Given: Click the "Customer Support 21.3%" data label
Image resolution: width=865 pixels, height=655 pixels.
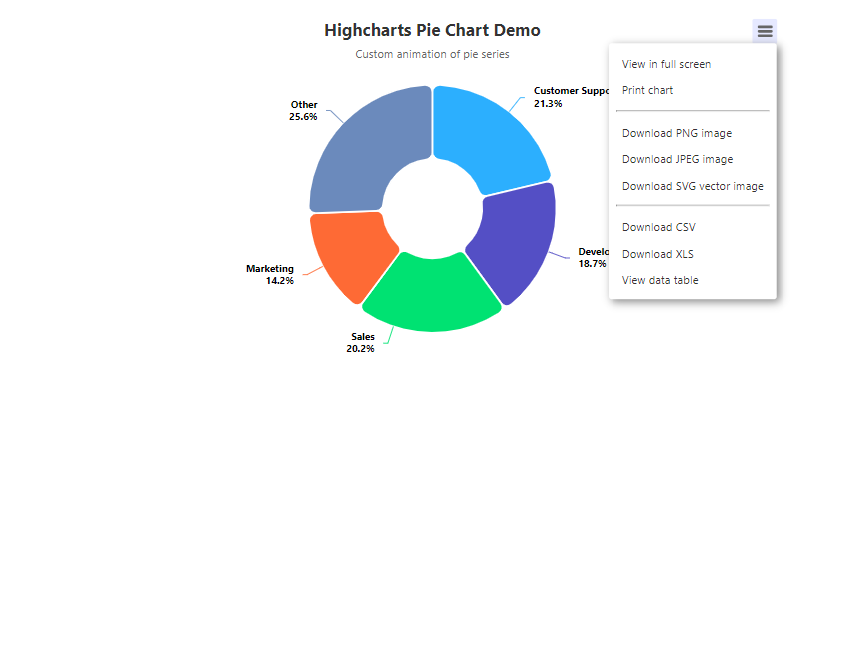Looking at the screenshot, I should 571,97.
